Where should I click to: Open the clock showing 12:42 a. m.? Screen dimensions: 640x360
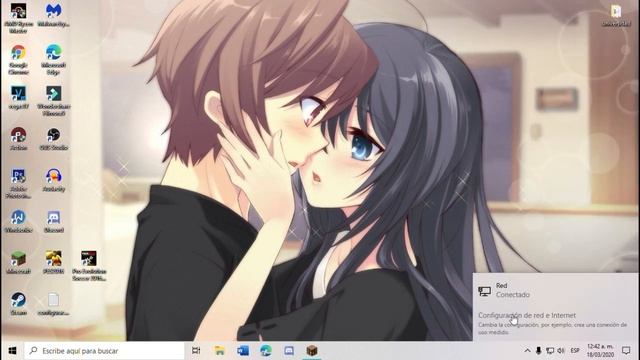coord(600,351)
